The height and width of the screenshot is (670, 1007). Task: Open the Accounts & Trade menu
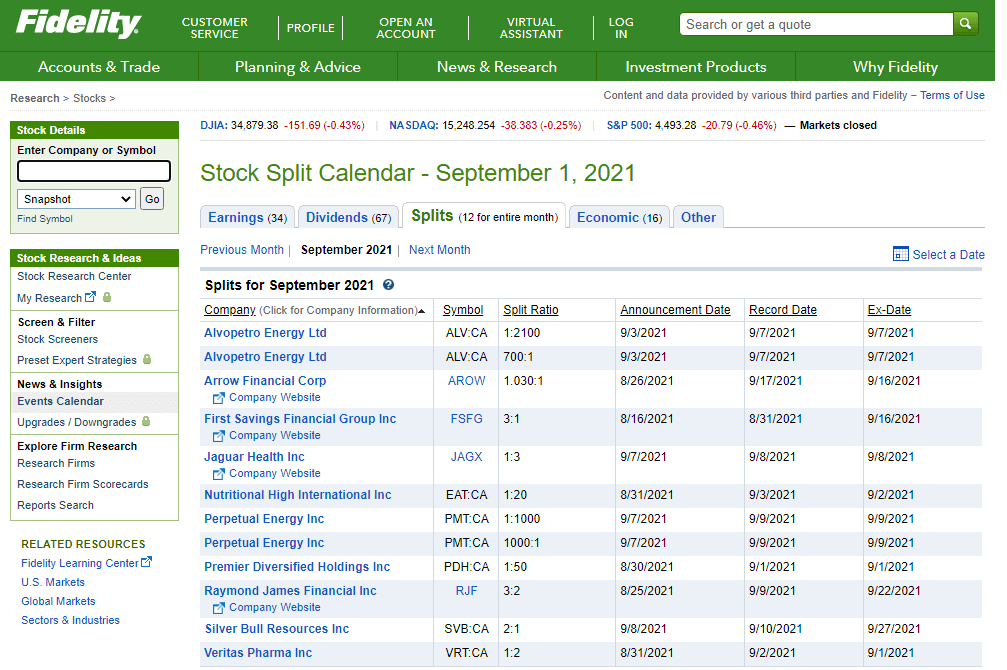(99, 67)
